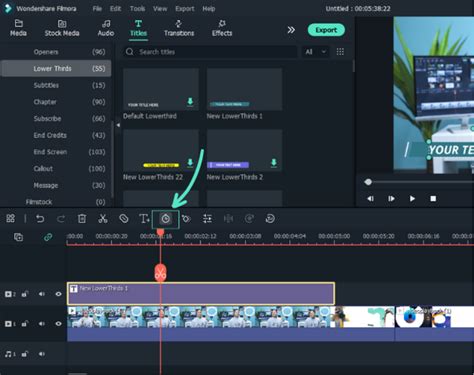This screenshot has height=375, width=474.
Task: Open the Transitions tab
Action: (179, 28)
